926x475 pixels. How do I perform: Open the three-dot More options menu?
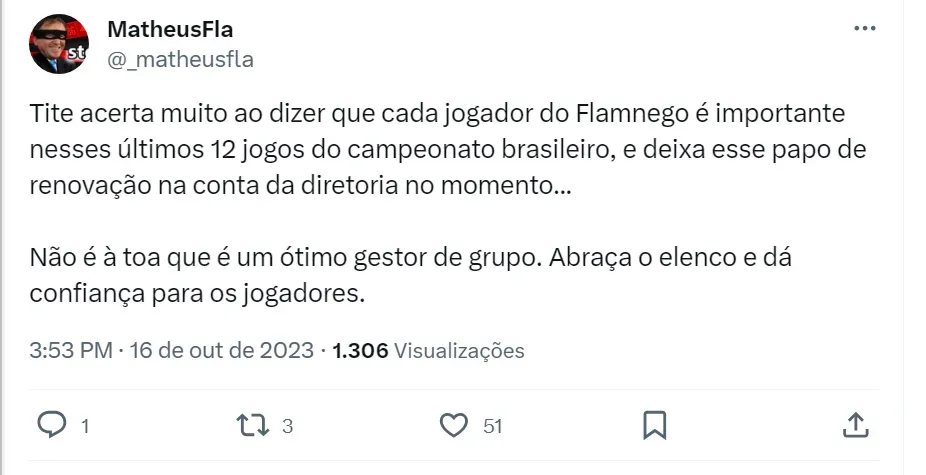point(864,29)
